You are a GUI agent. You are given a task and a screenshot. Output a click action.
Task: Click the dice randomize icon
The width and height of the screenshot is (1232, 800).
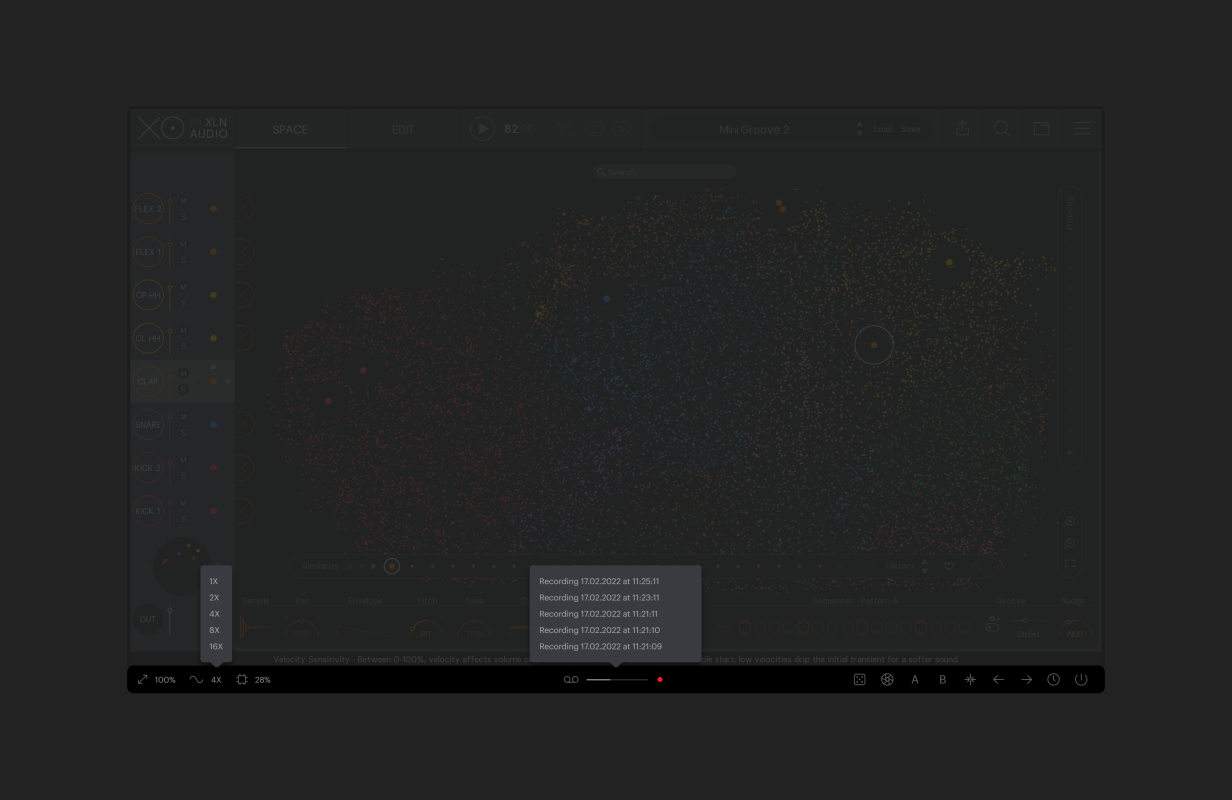pos(859,680)
